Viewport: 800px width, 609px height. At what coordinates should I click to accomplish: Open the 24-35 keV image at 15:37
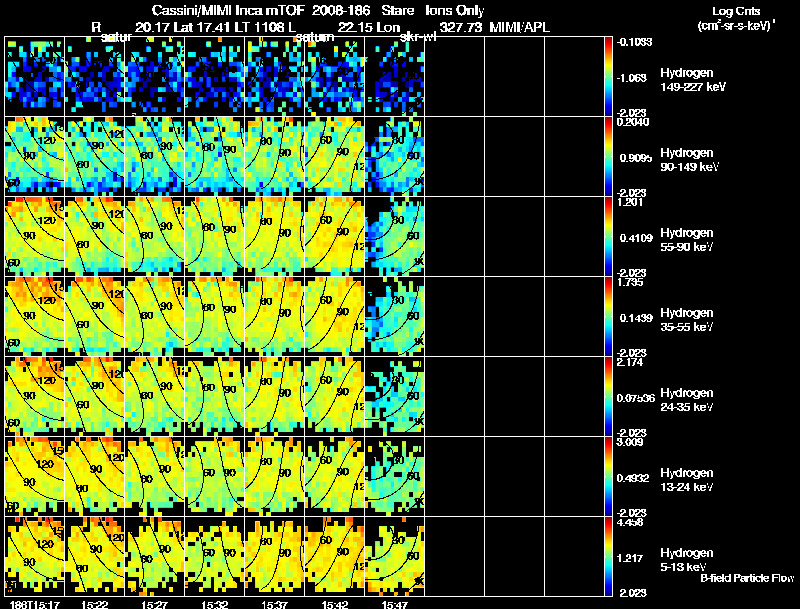274,397
